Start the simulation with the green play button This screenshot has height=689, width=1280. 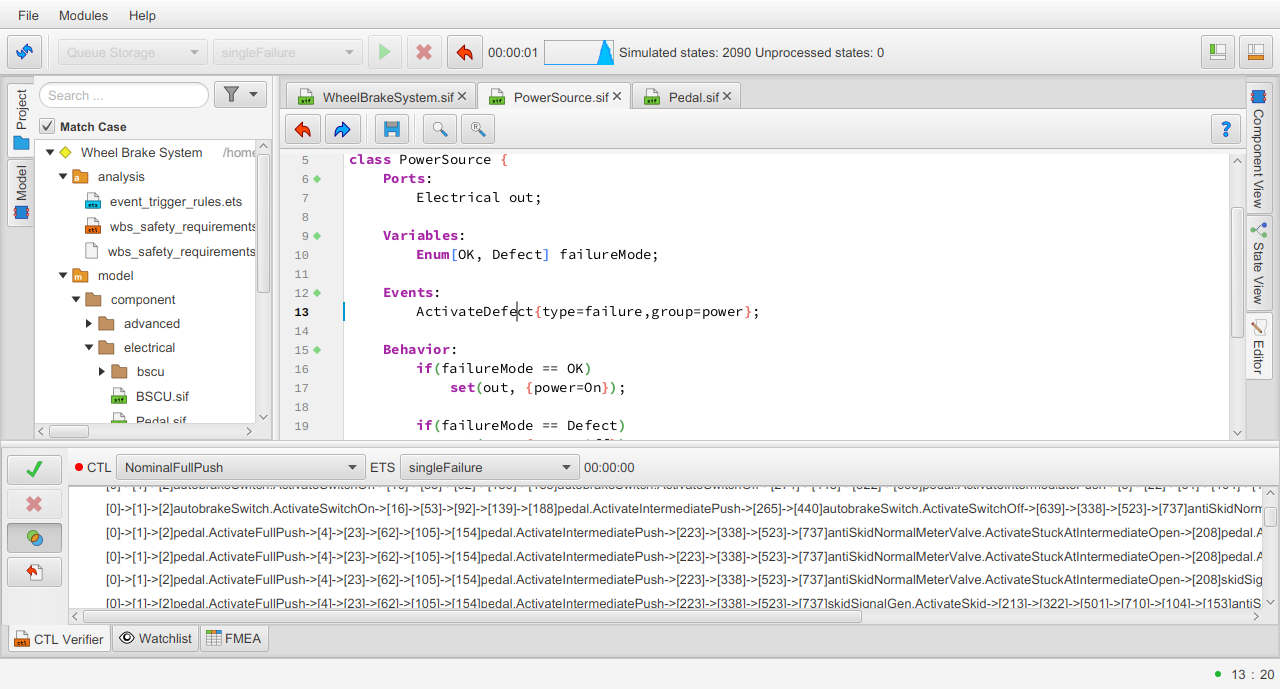385,52
